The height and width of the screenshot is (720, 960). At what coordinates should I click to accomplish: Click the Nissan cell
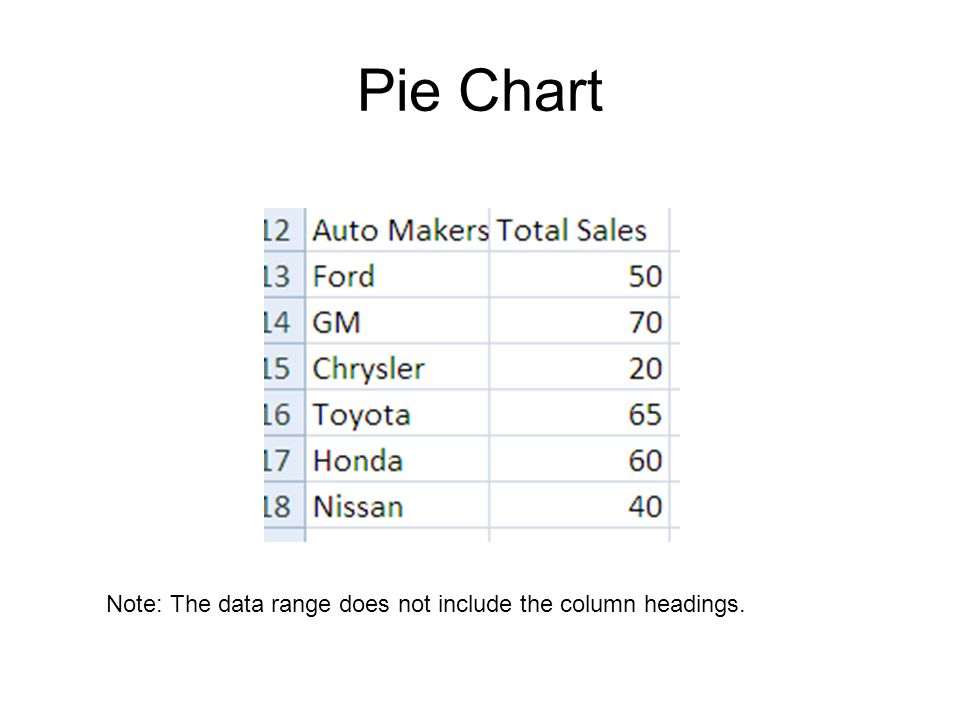click(397, 506)
